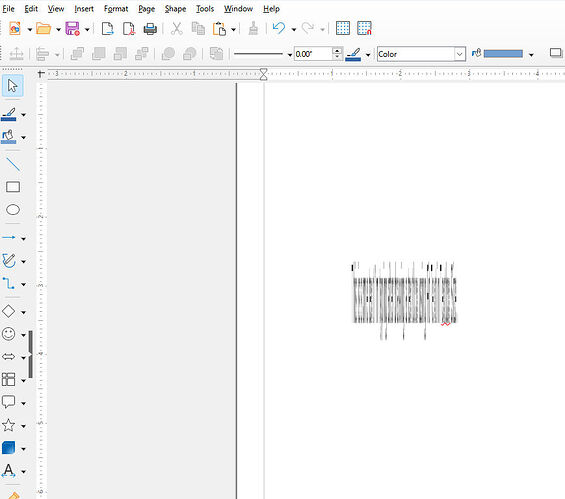The height and width of the screenshot is (499, 565).
Task: Click the Cut scissors icon
Action: pyautogui.click(x=176, y=28)
